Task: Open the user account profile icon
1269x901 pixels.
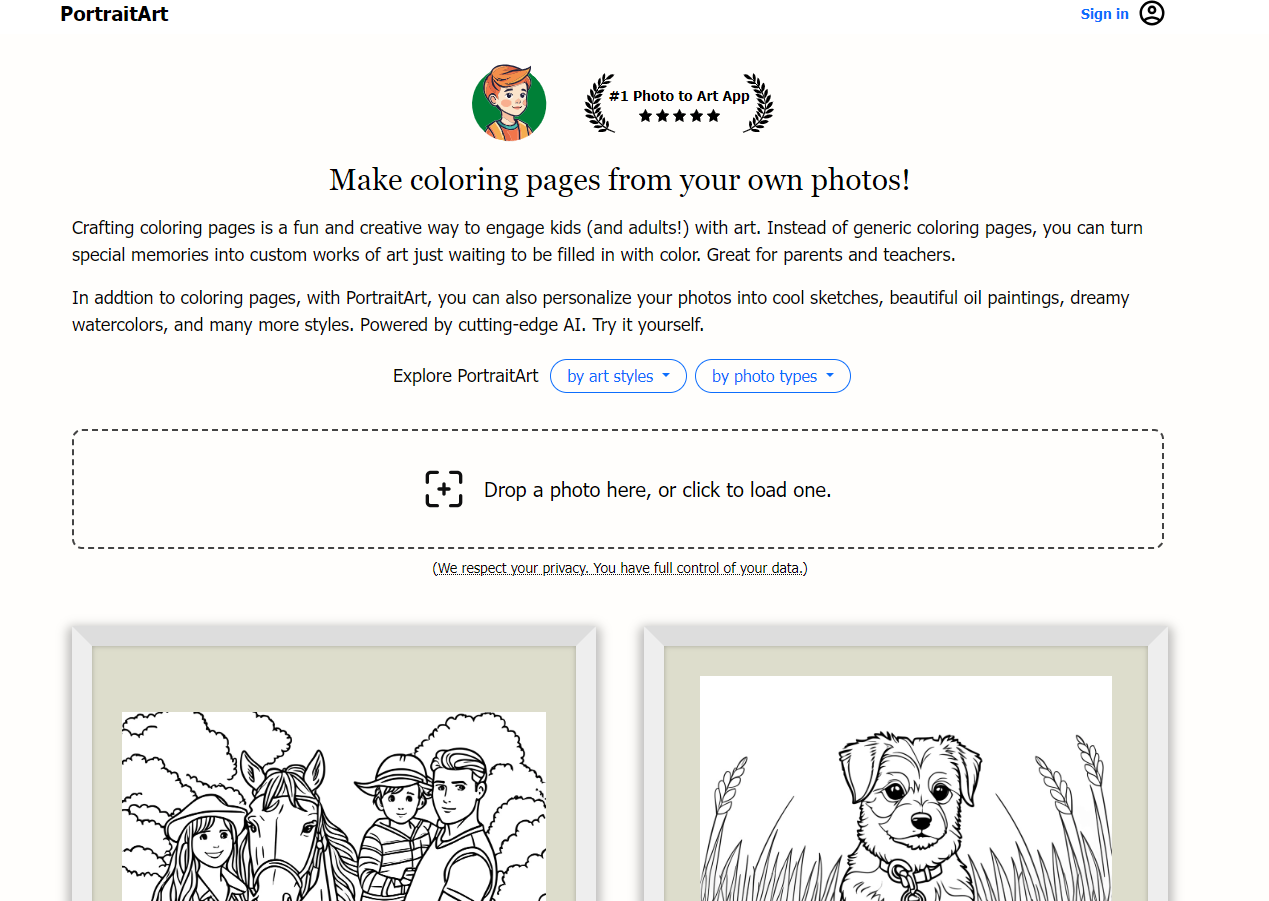Action: click(x=1152, y=13)
